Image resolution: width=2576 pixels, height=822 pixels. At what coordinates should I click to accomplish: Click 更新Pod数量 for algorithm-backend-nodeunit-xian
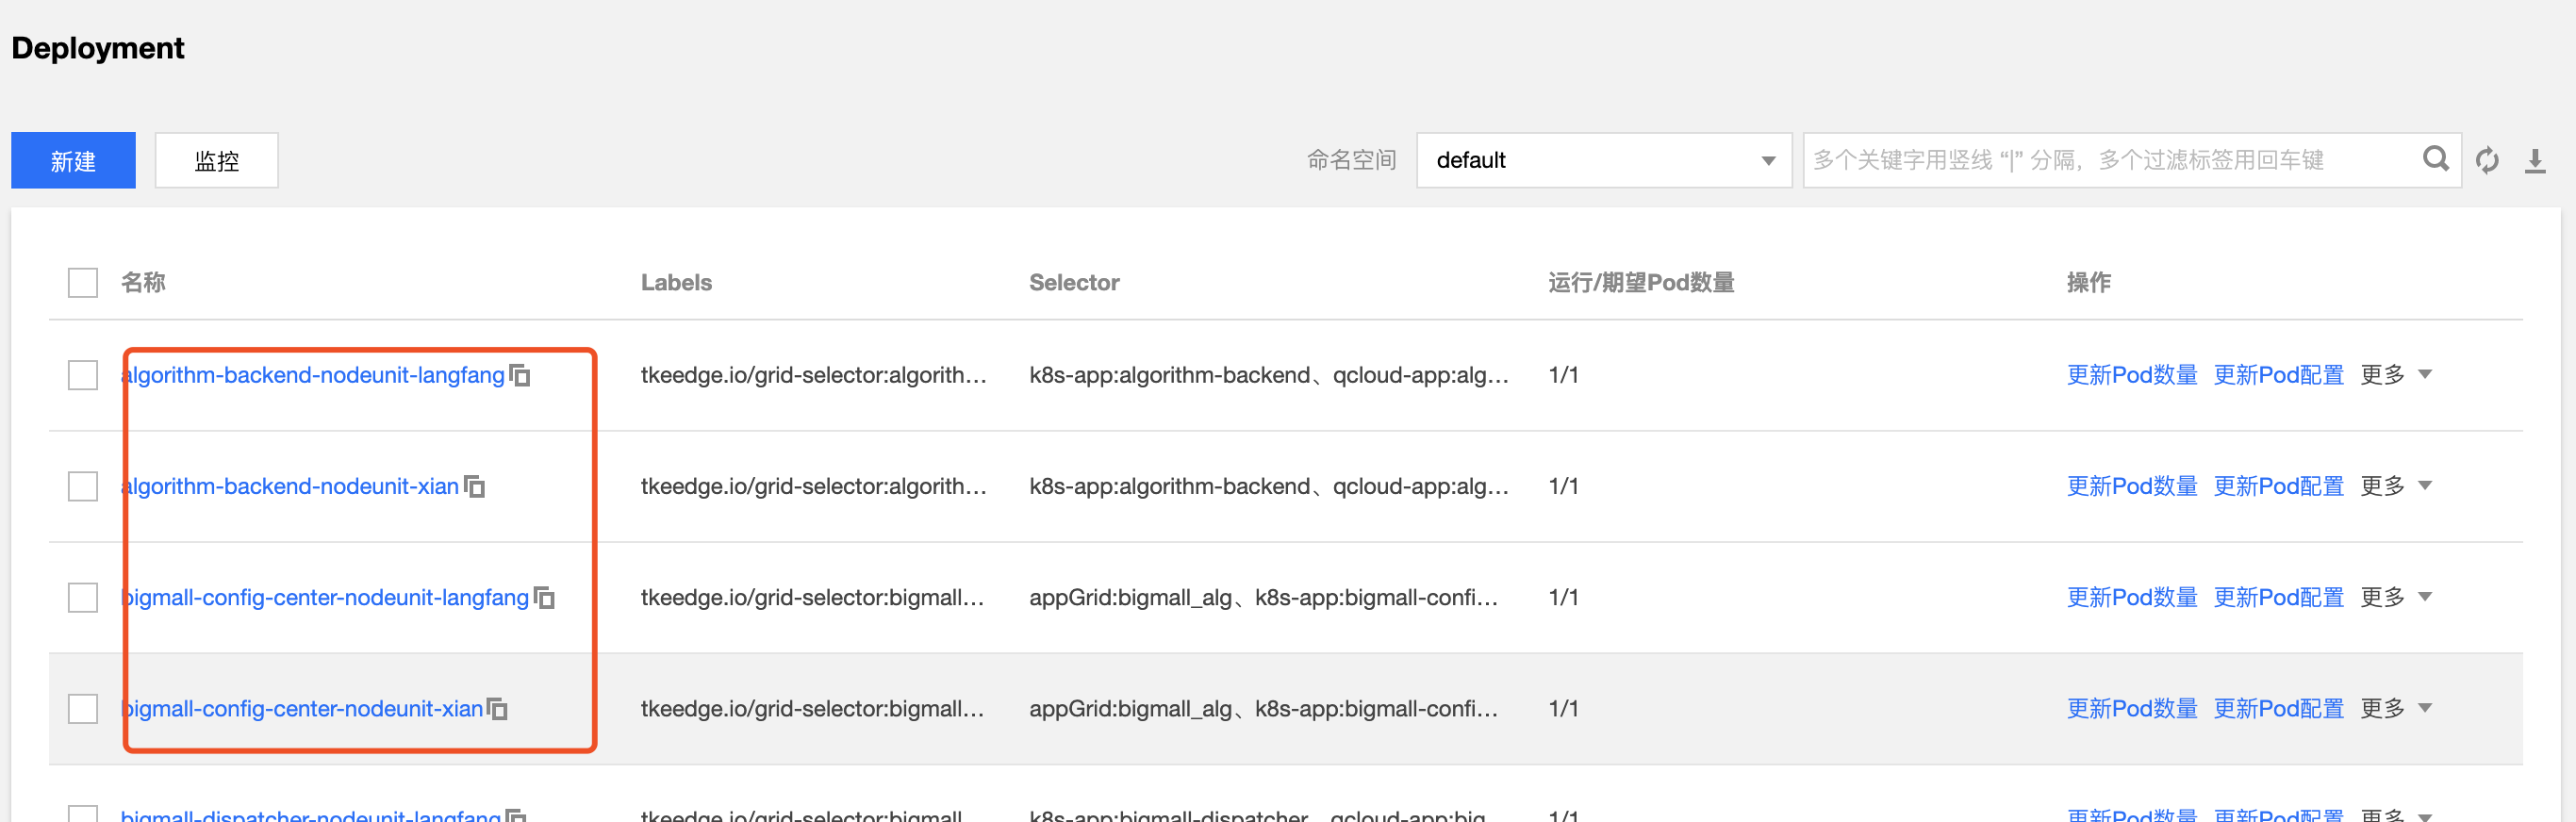point(2132,486)
